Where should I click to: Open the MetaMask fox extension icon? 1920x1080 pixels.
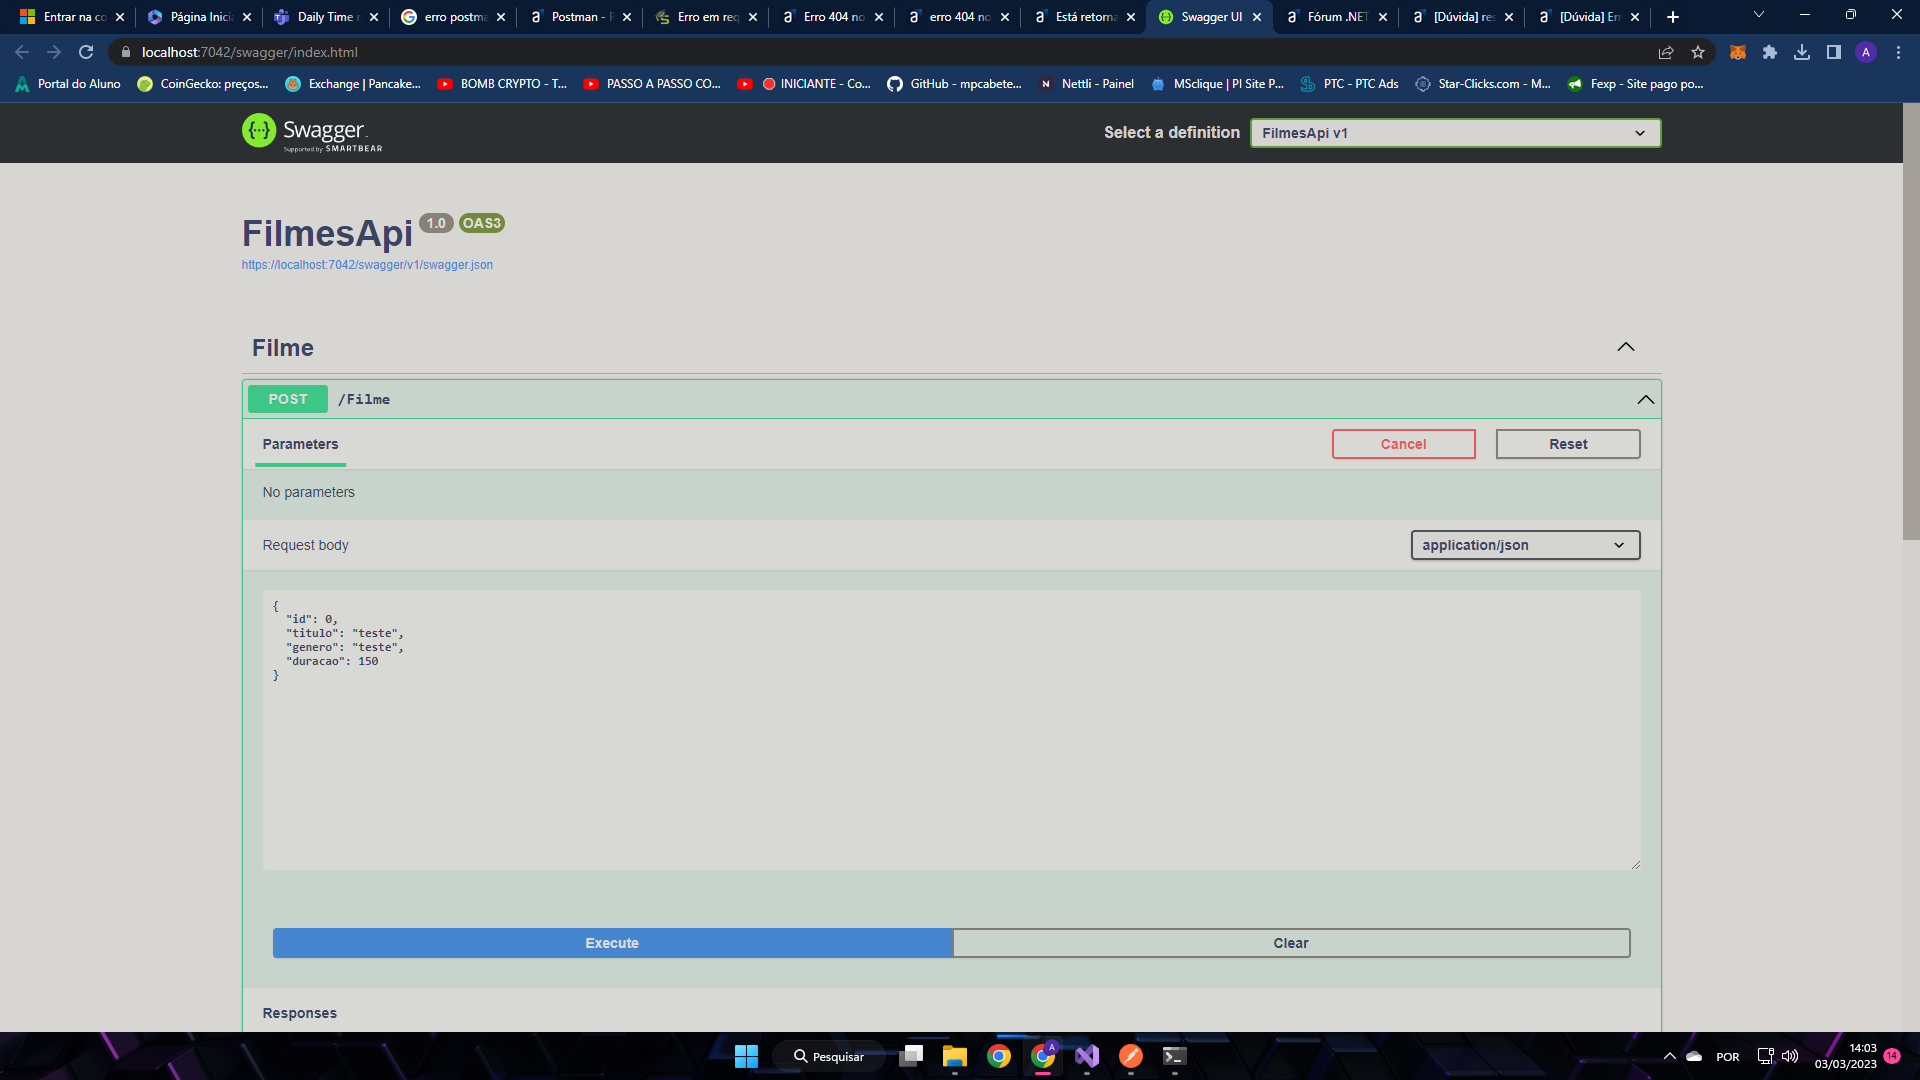(x=1738, y=52)
